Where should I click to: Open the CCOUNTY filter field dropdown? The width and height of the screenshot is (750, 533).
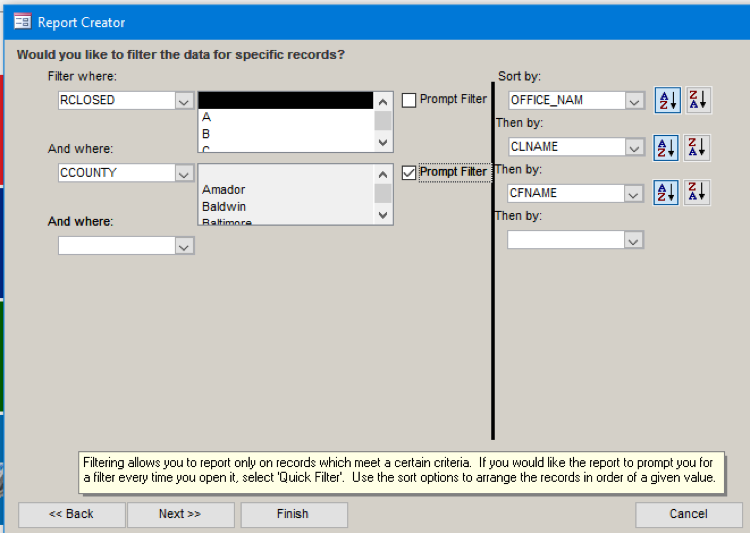point(184,173)
